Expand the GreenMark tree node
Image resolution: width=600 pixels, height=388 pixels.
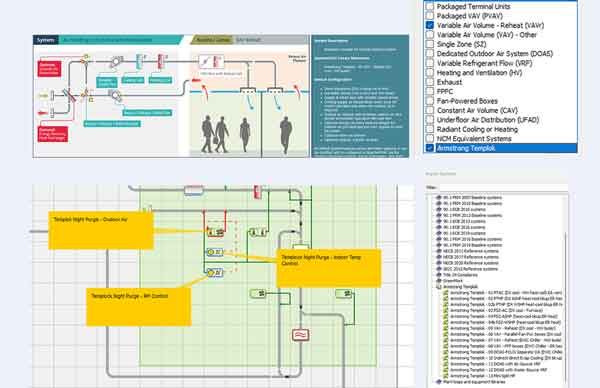coord(439,281)
